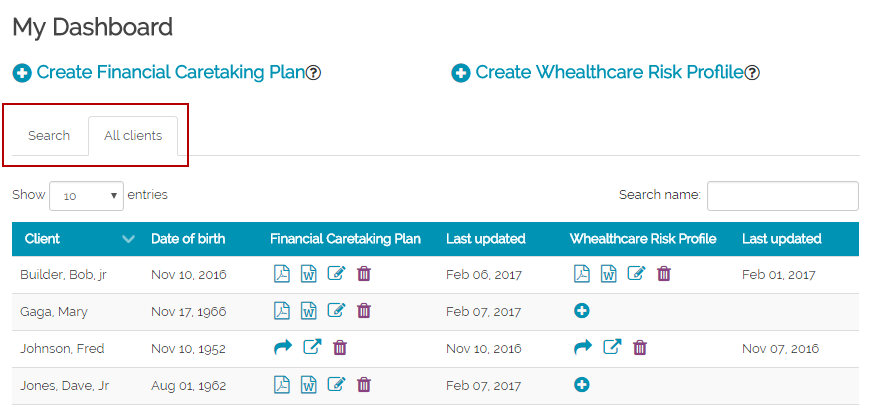Screen dimensions: 875x409
Task: Click help icon beside Create Whealthcare Risk Profile
Action: 752,73
